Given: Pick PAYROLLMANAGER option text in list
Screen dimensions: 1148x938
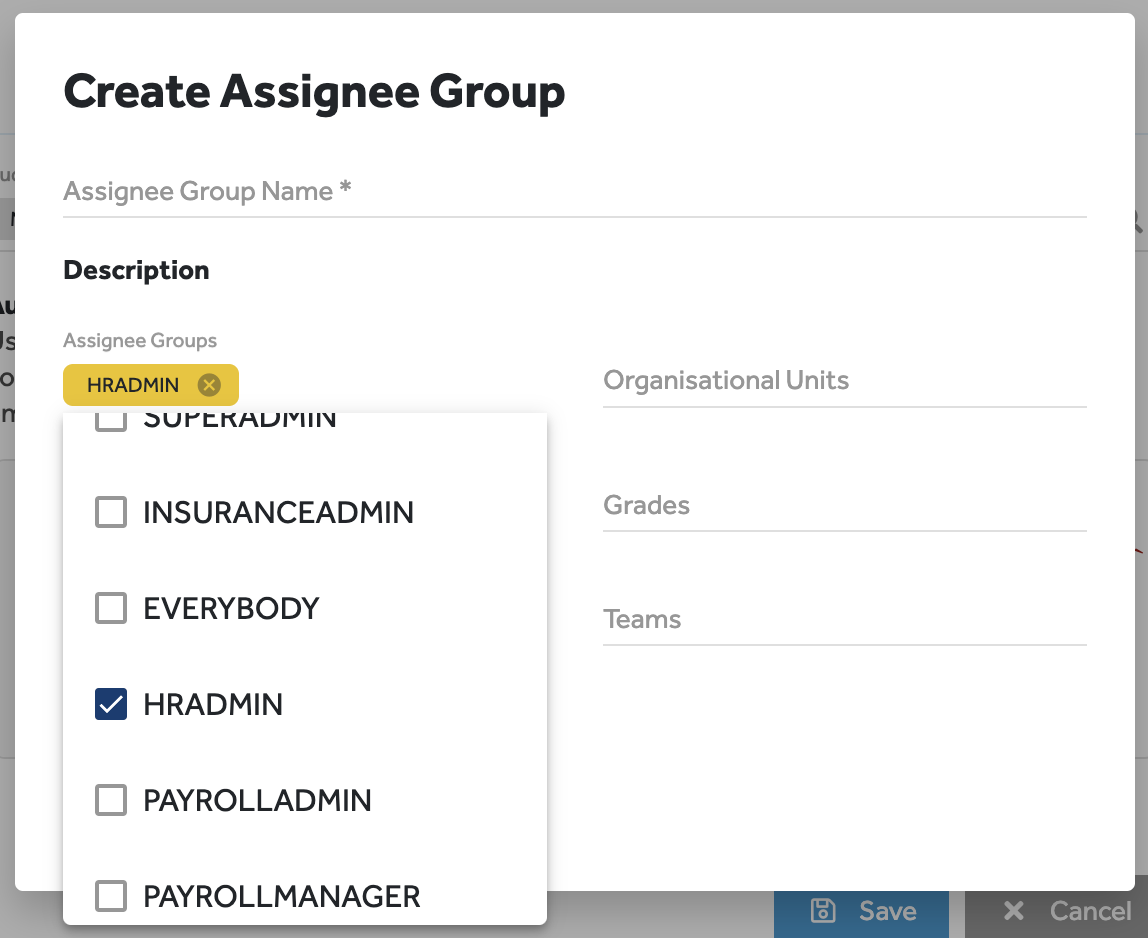Looking at the screenshot, I should click(x=281, y=895).
